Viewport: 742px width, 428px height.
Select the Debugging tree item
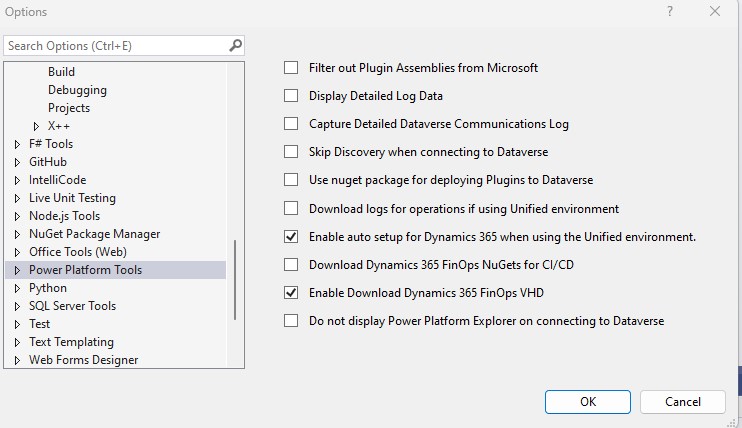(x=77, y=90)
